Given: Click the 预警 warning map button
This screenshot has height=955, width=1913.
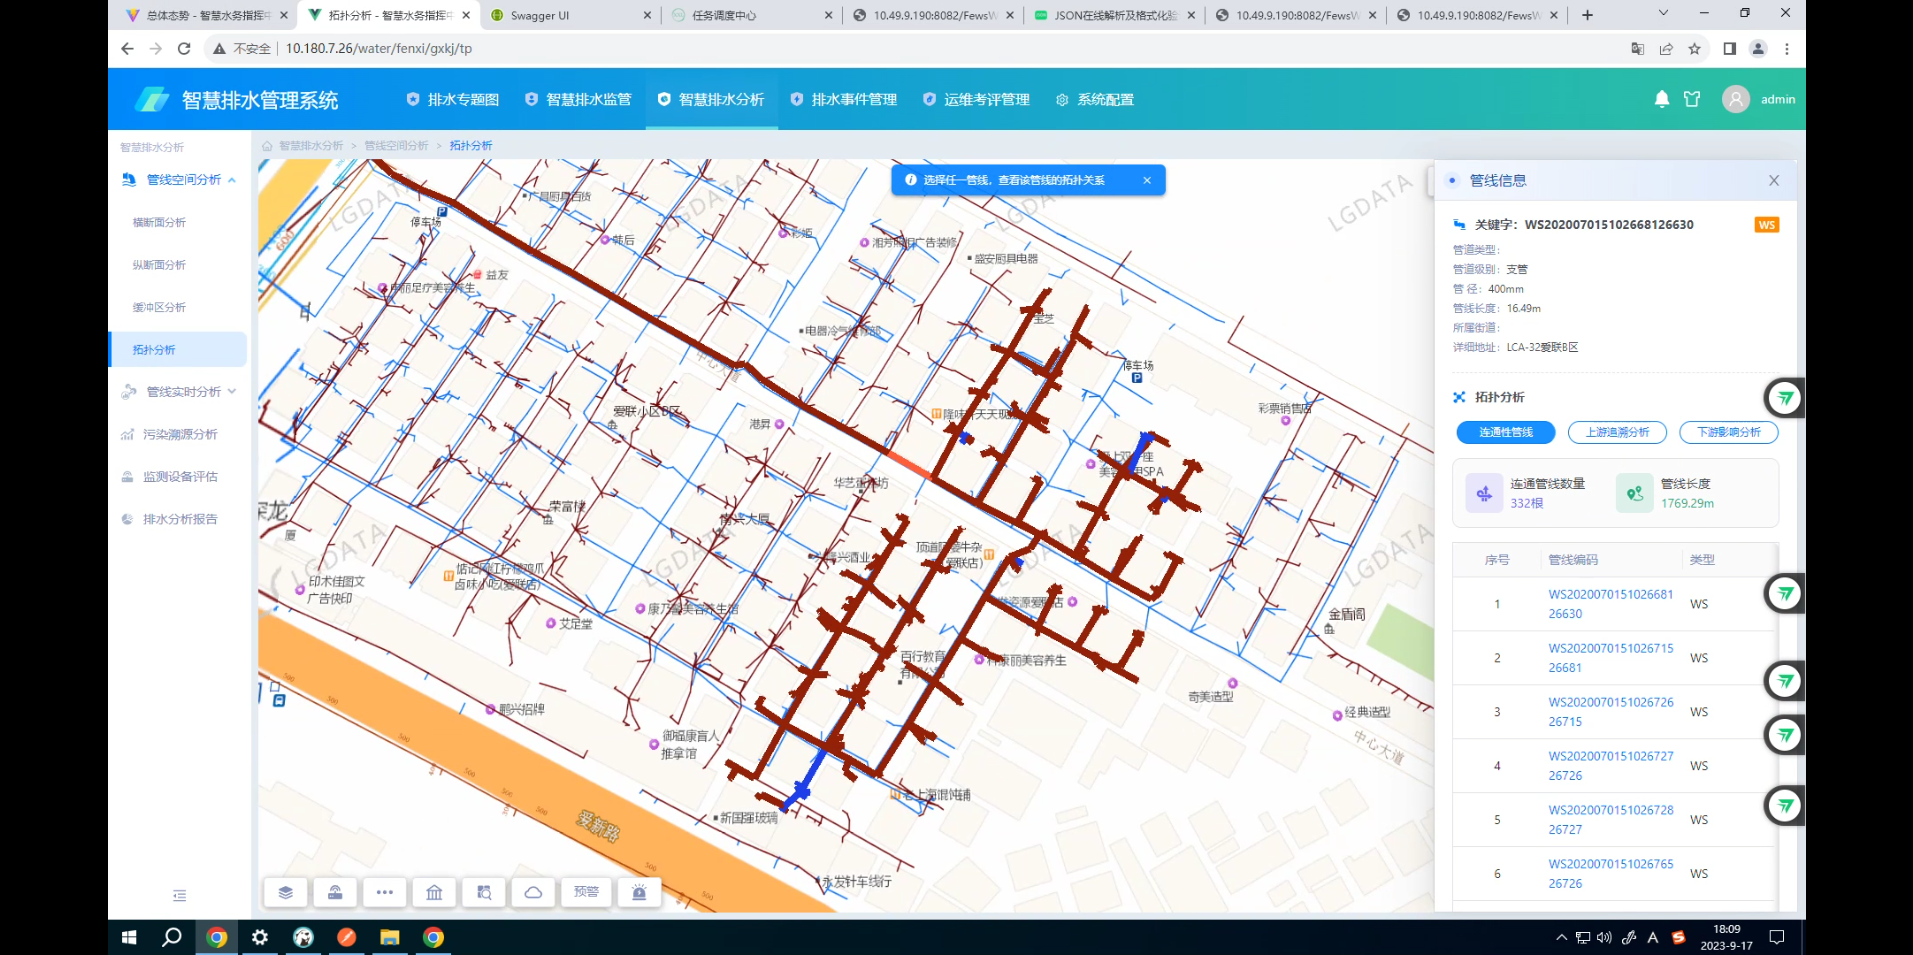Looking at the screenshot, I should [x=586, y=892].
